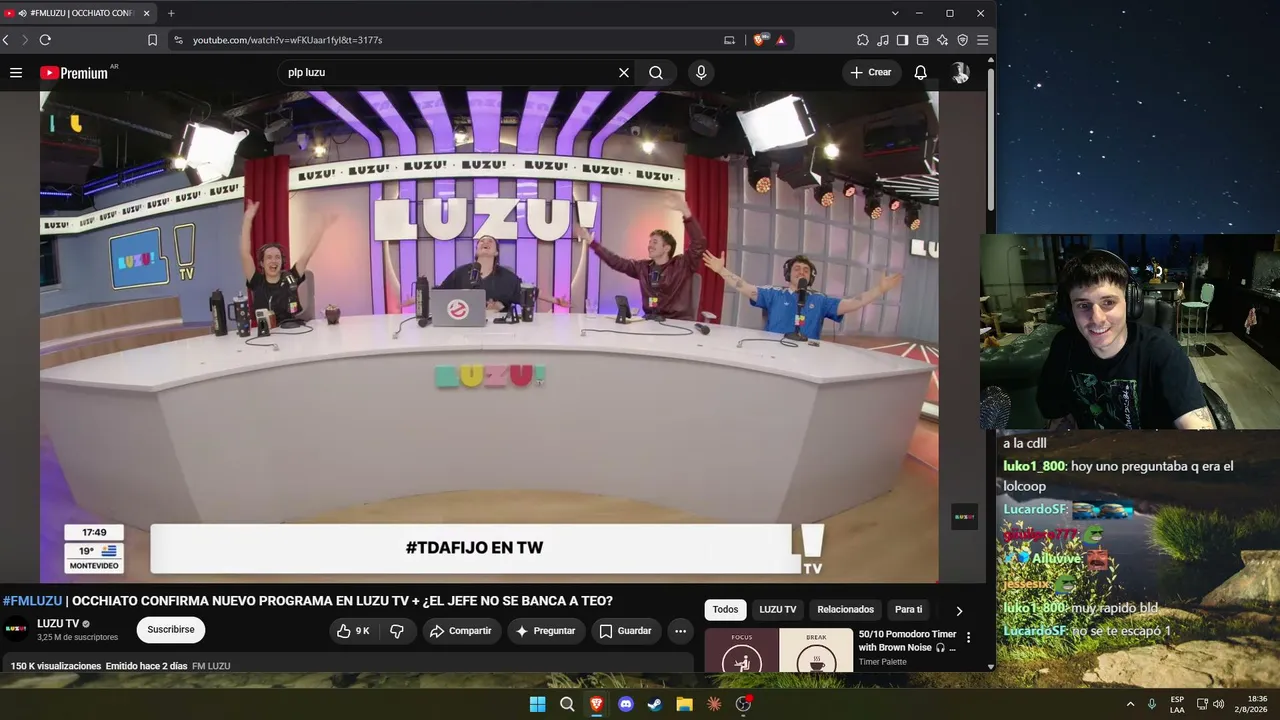This screenshot has height=720, width=1280.
Task: Open the LUZU TV channel avatar
Action: 16,629
